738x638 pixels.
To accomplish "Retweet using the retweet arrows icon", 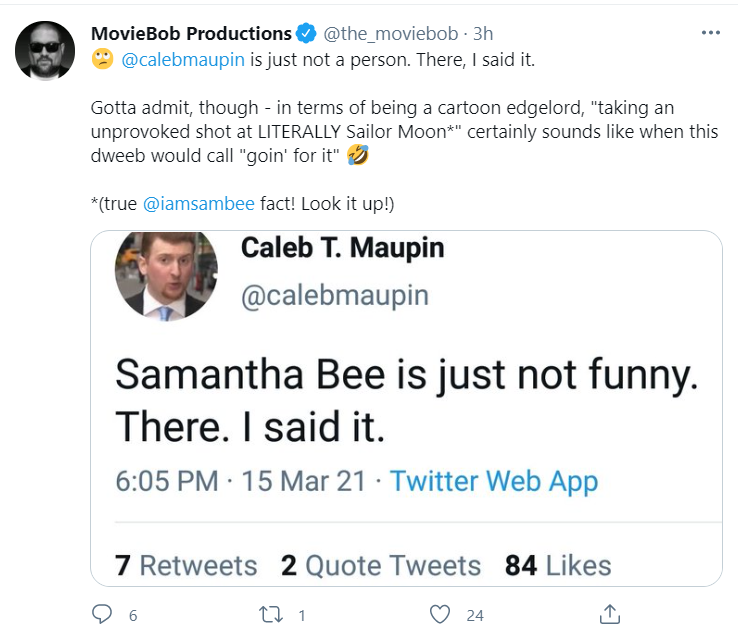I will click(271, 614).
